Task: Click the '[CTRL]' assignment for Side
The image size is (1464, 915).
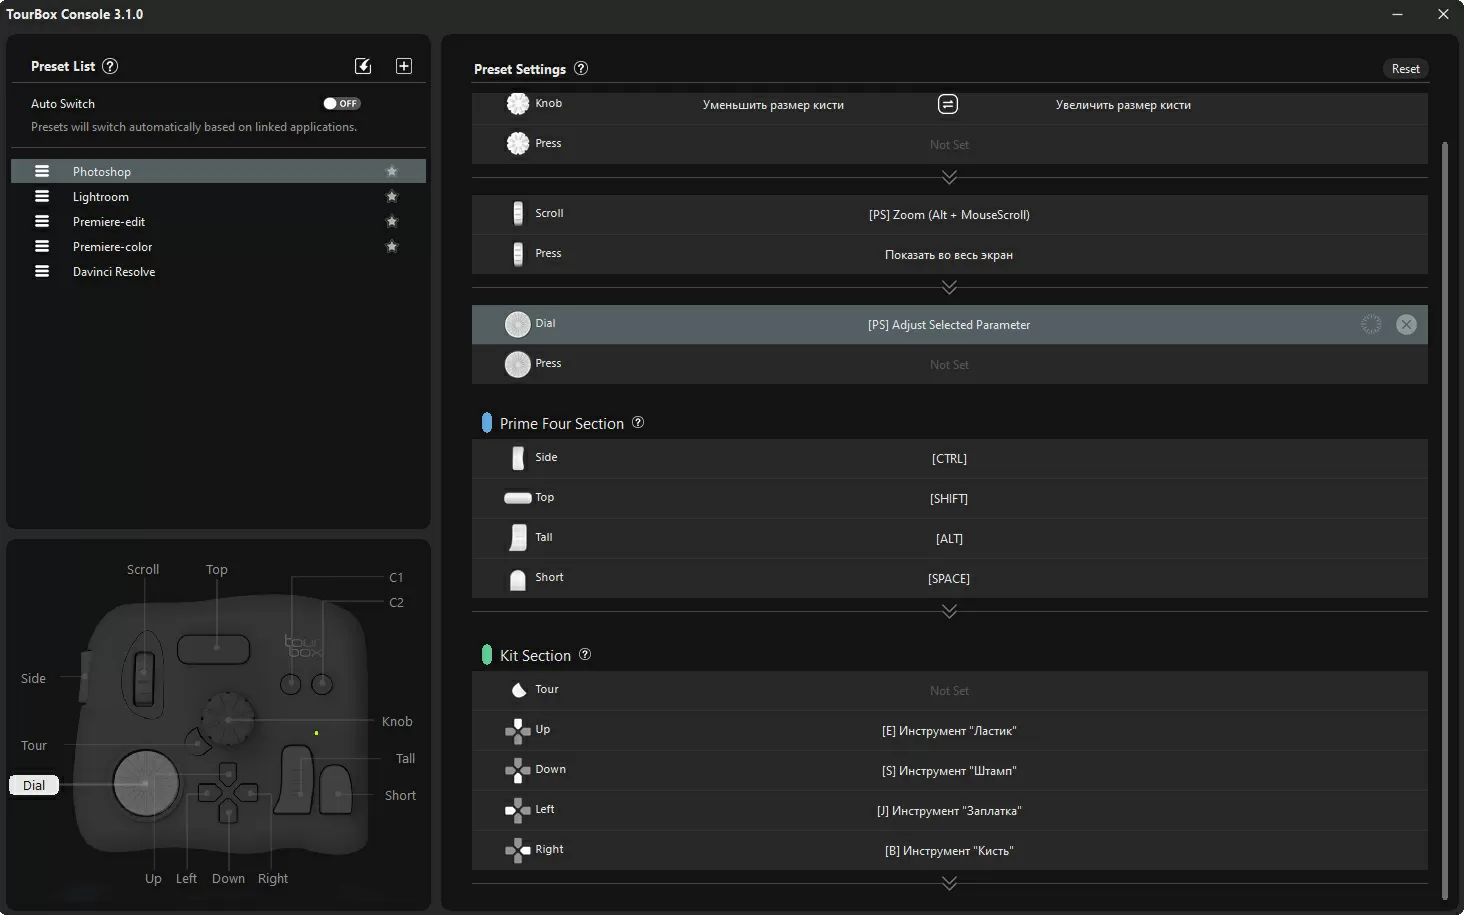Action: click(949, 458)
